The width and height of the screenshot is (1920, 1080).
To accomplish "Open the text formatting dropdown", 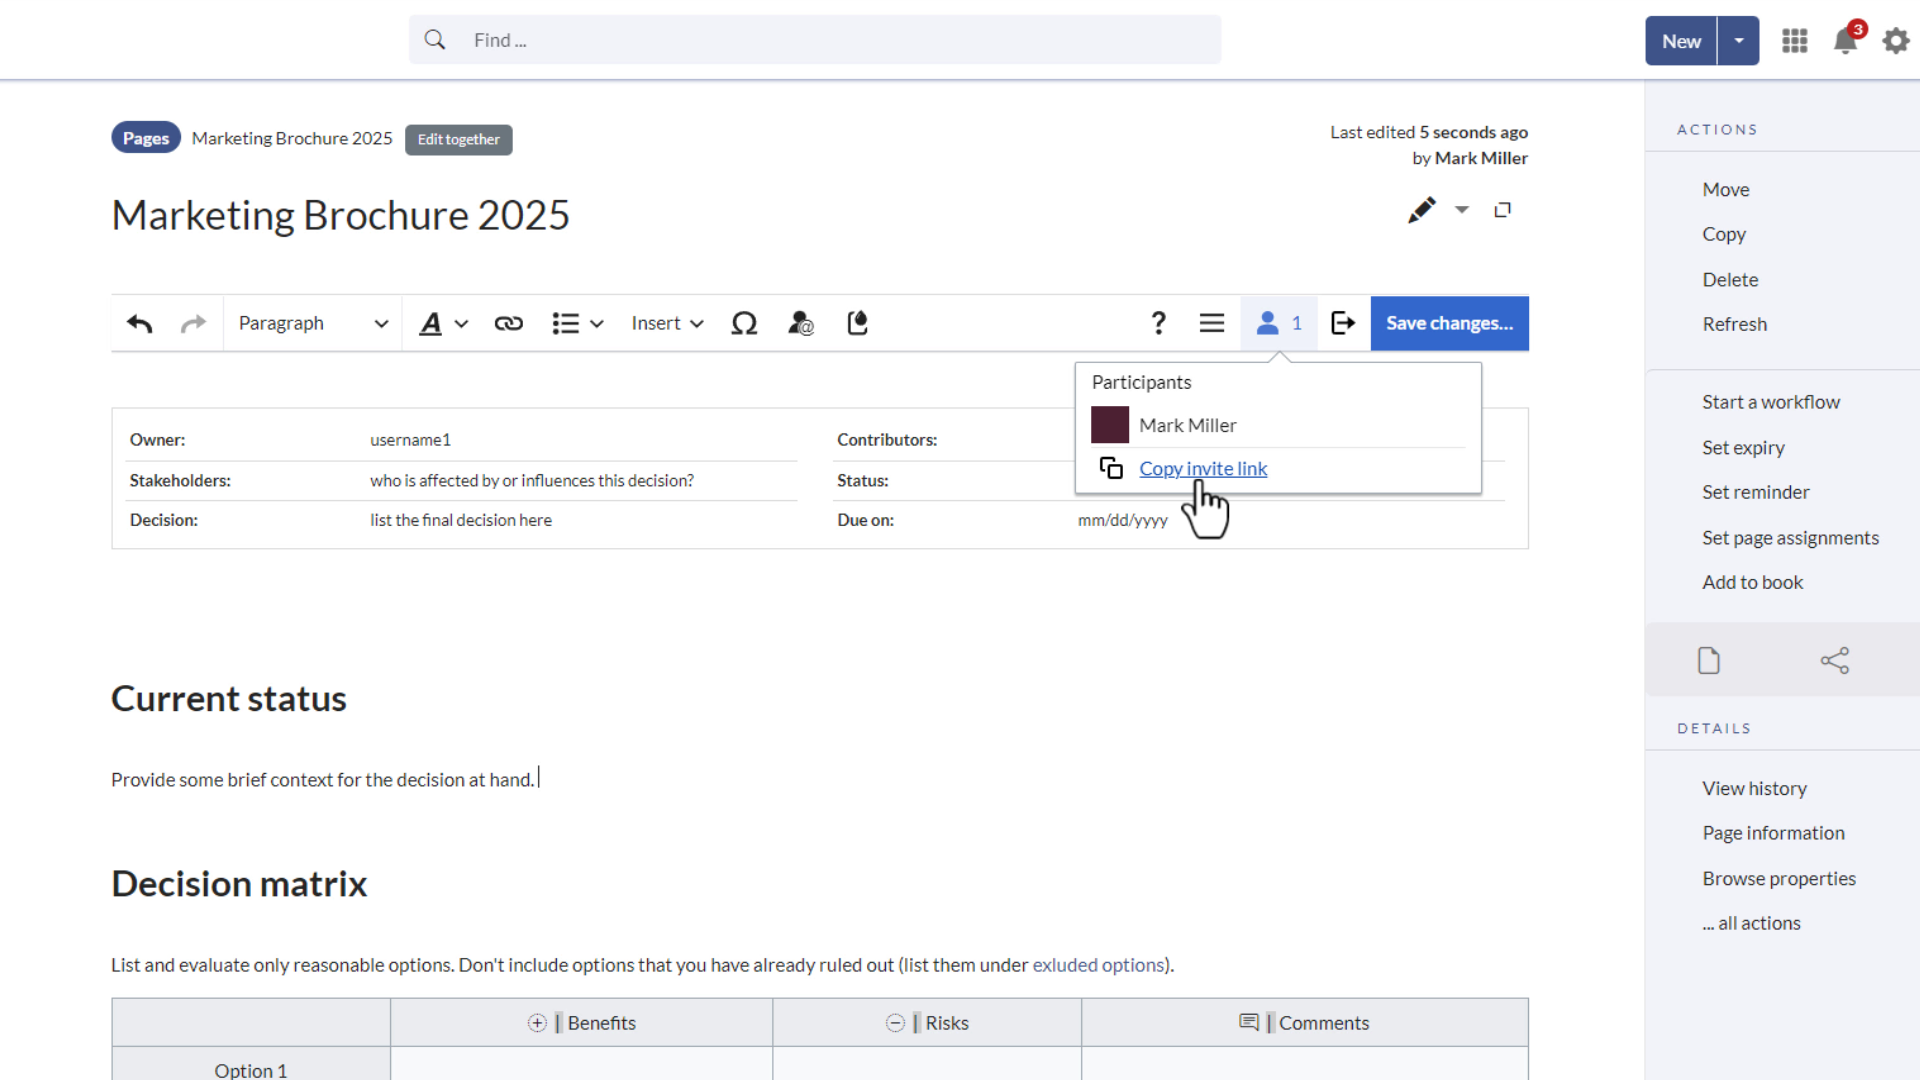I will [443, 323].
